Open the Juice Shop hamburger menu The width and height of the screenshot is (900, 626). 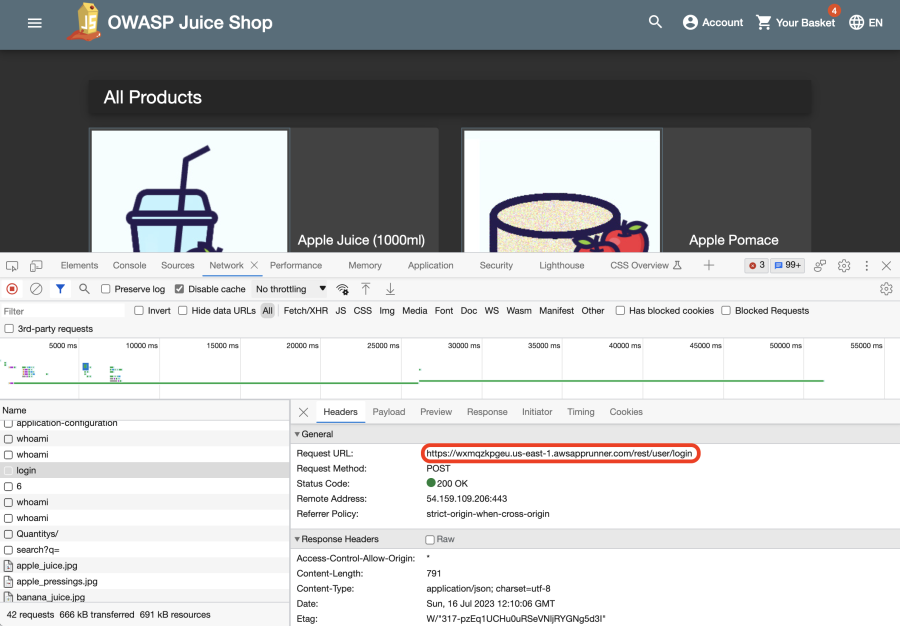click(35, 22)
